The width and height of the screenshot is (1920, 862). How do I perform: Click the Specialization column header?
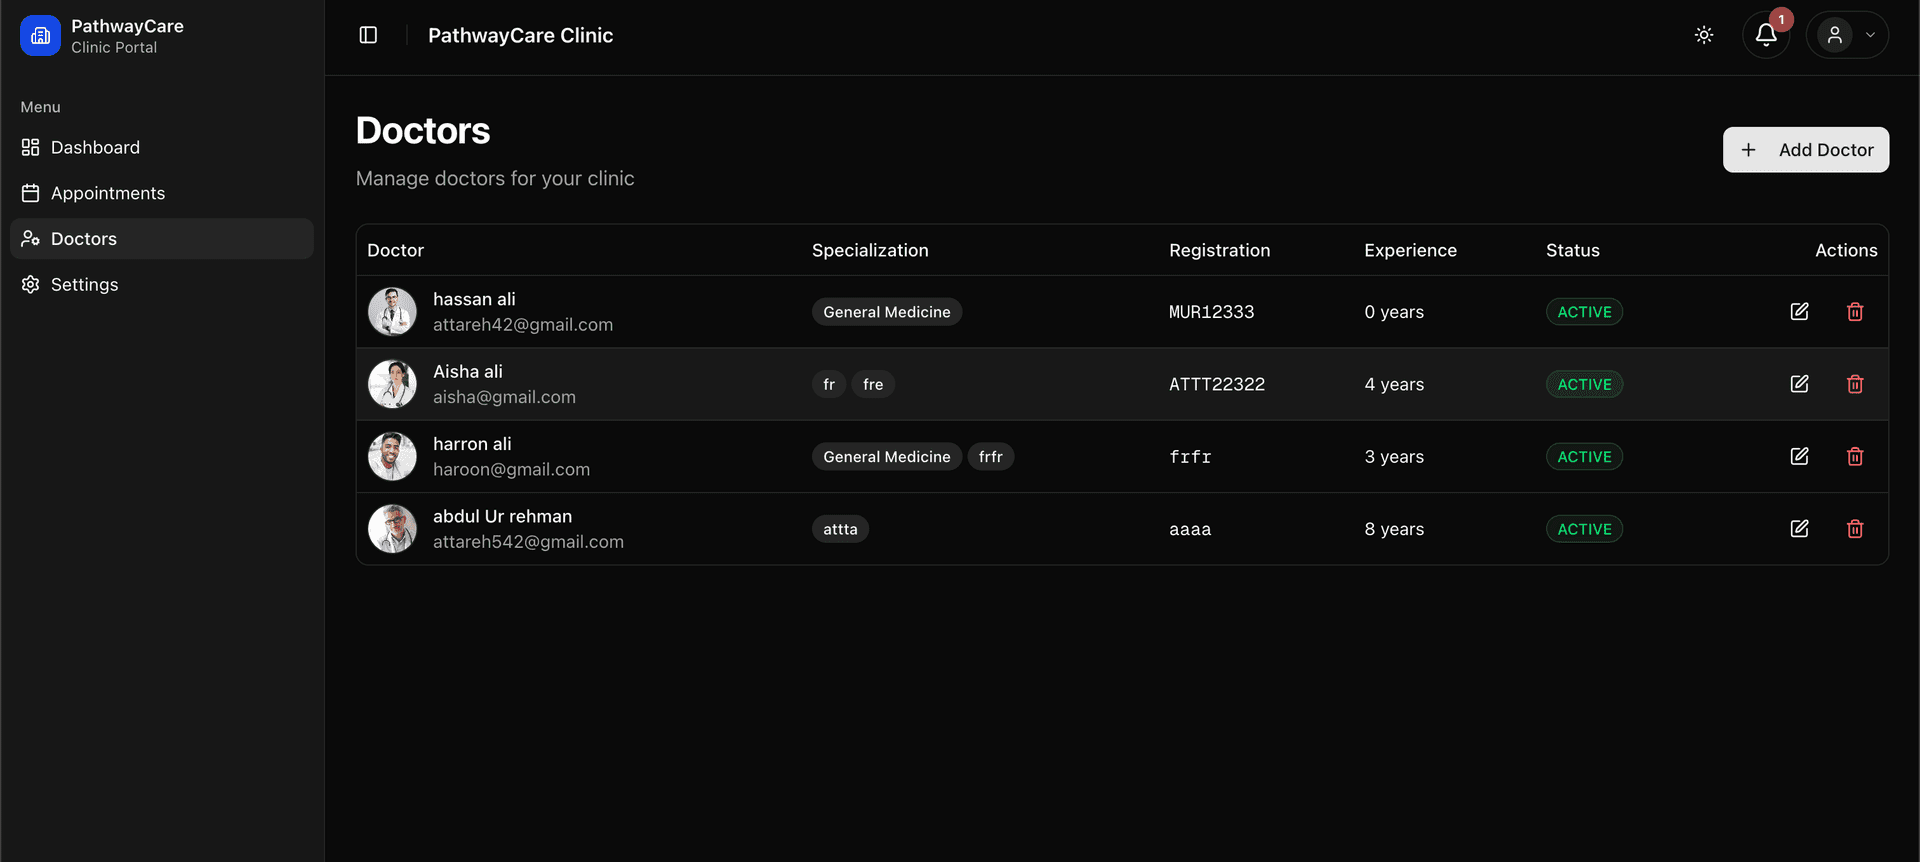(x=870, y=250)
